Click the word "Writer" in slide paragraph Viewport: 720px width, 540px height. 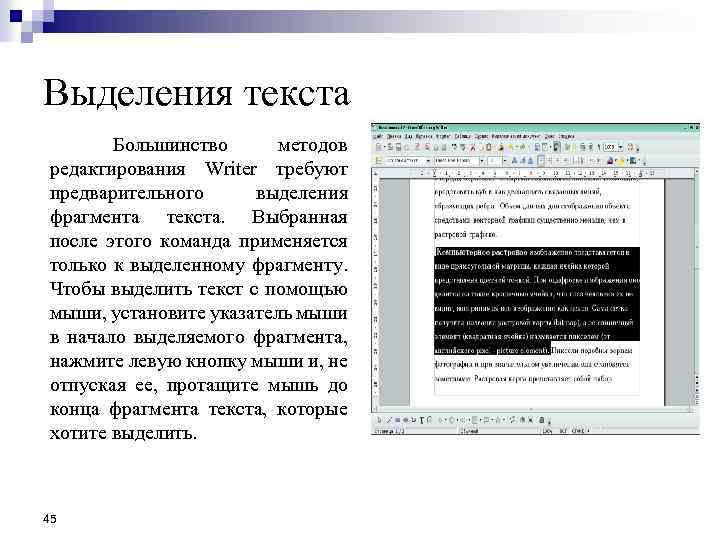pos(231,169)
